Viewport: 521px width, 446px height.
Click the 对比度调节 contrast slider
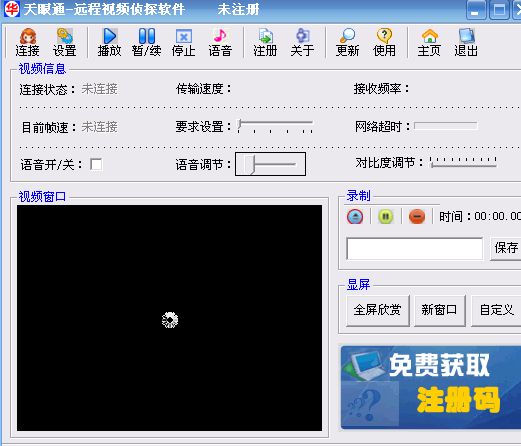point(463,162)
